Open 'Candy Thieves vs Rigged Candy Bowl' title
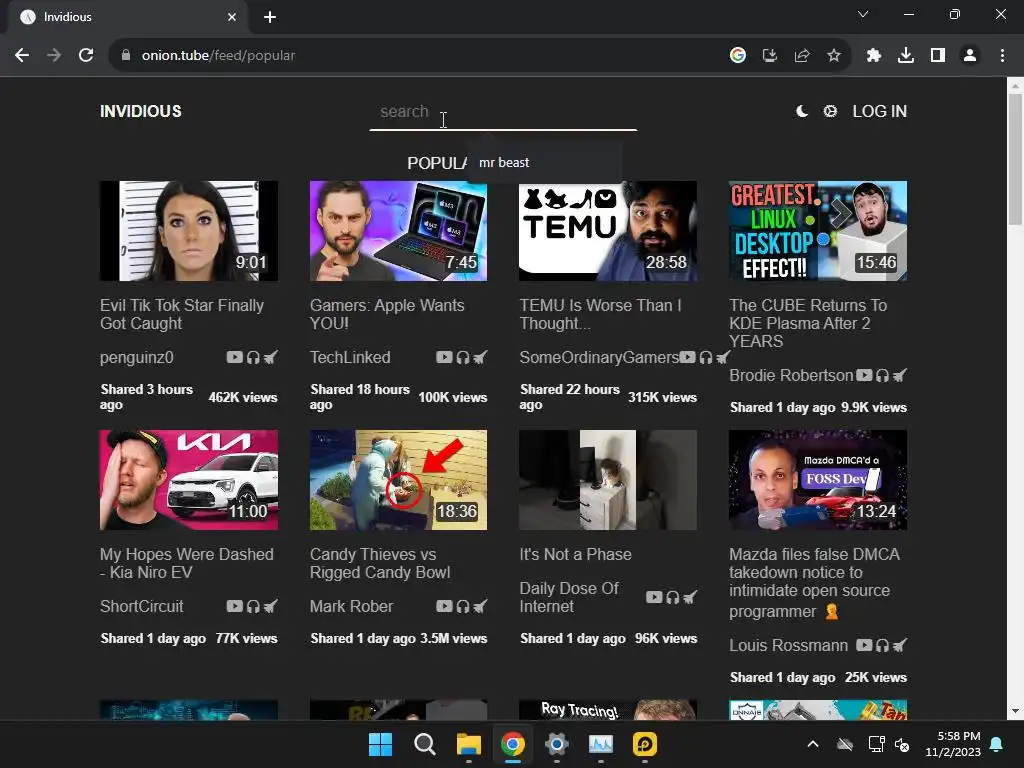The height and width of the screenshot is (768, 1024). [380, 563]
